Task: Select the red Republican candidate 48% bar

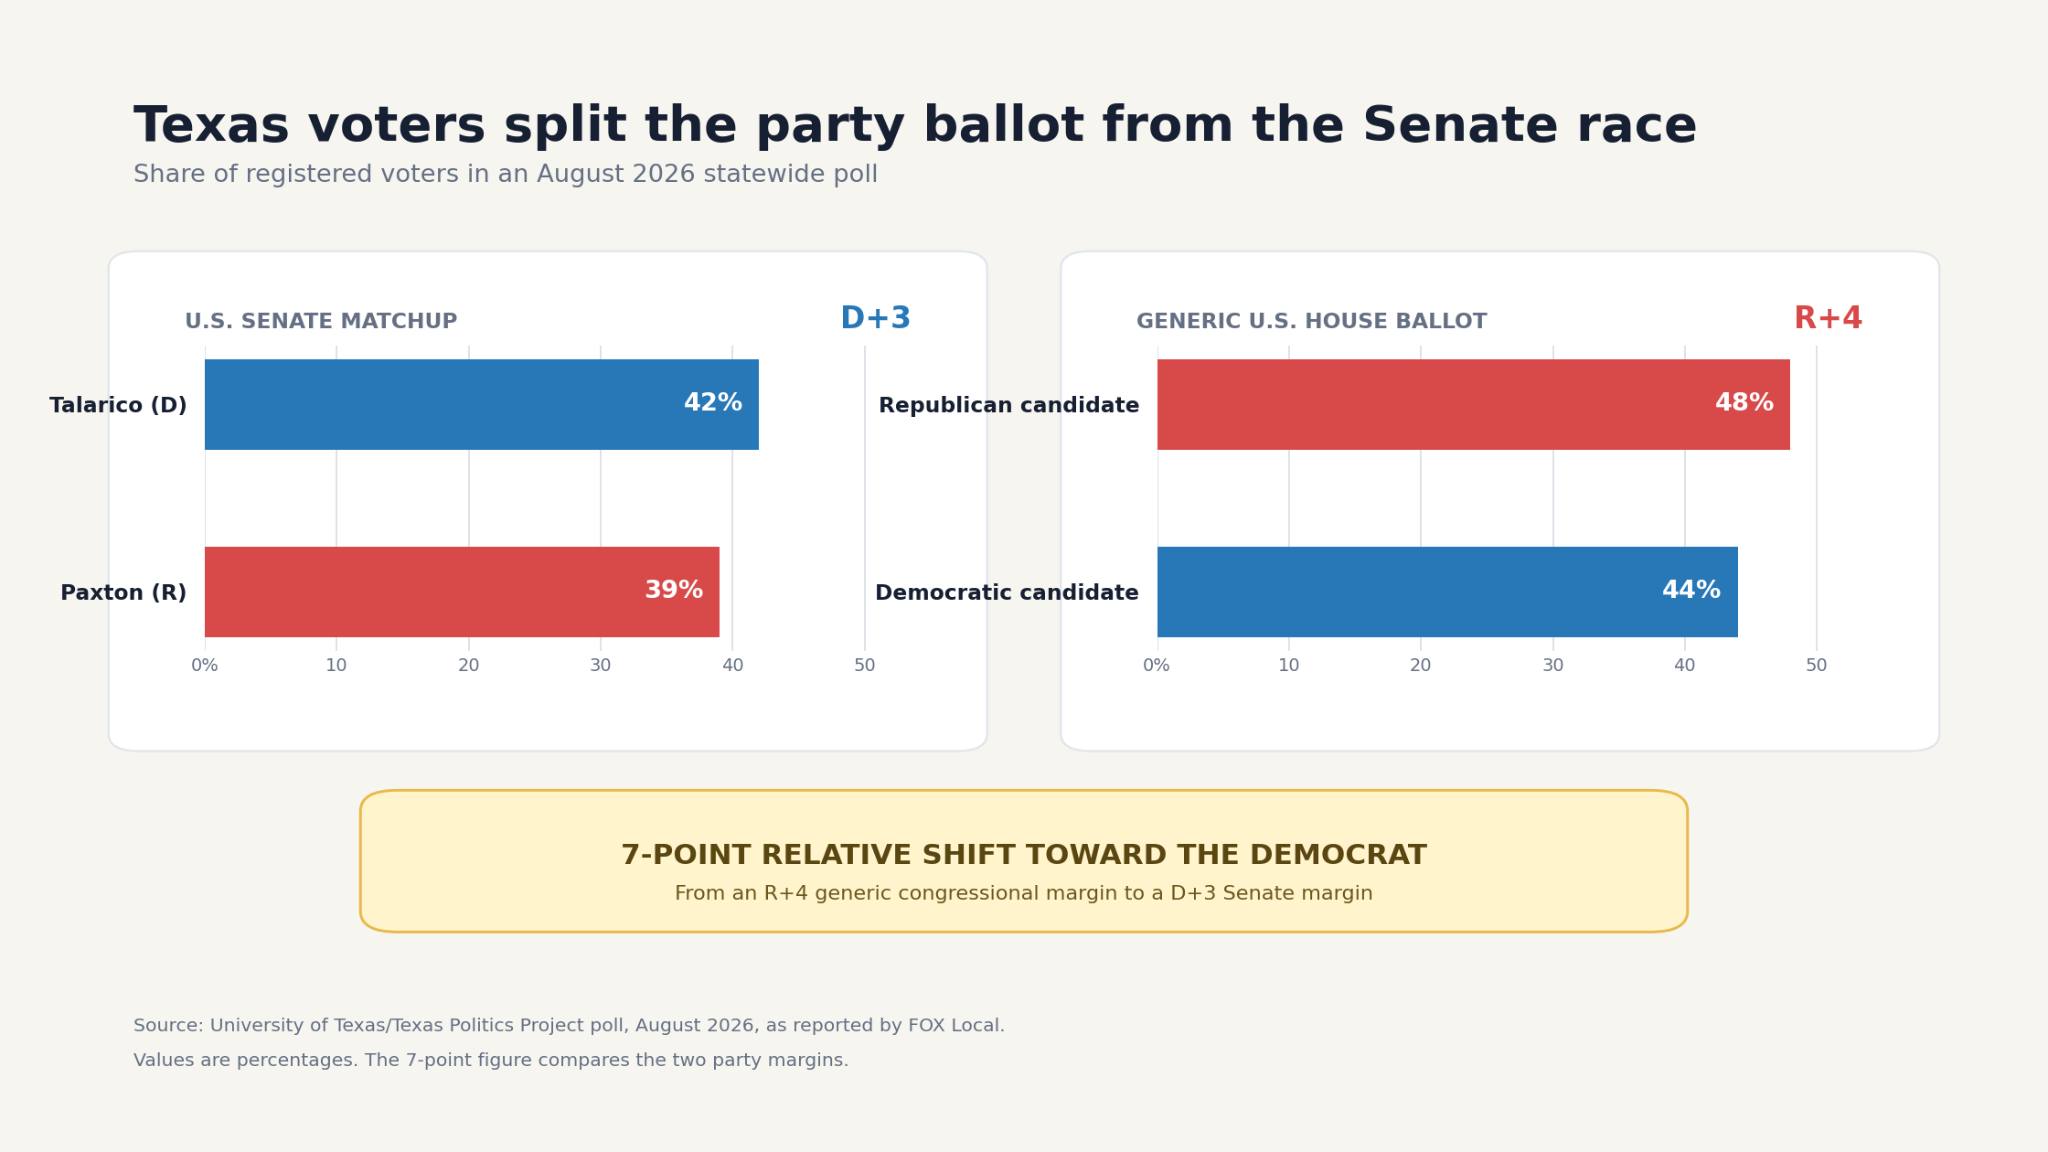Action: click(x=1473, y=404)
